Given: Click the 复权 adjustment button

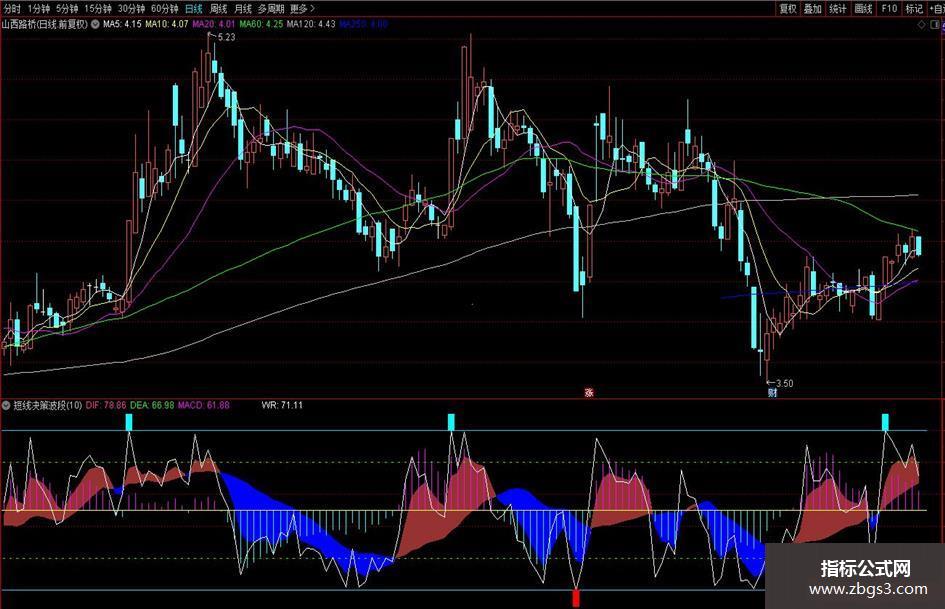Looking at the screenshot, I should click(x=788, y=8).
